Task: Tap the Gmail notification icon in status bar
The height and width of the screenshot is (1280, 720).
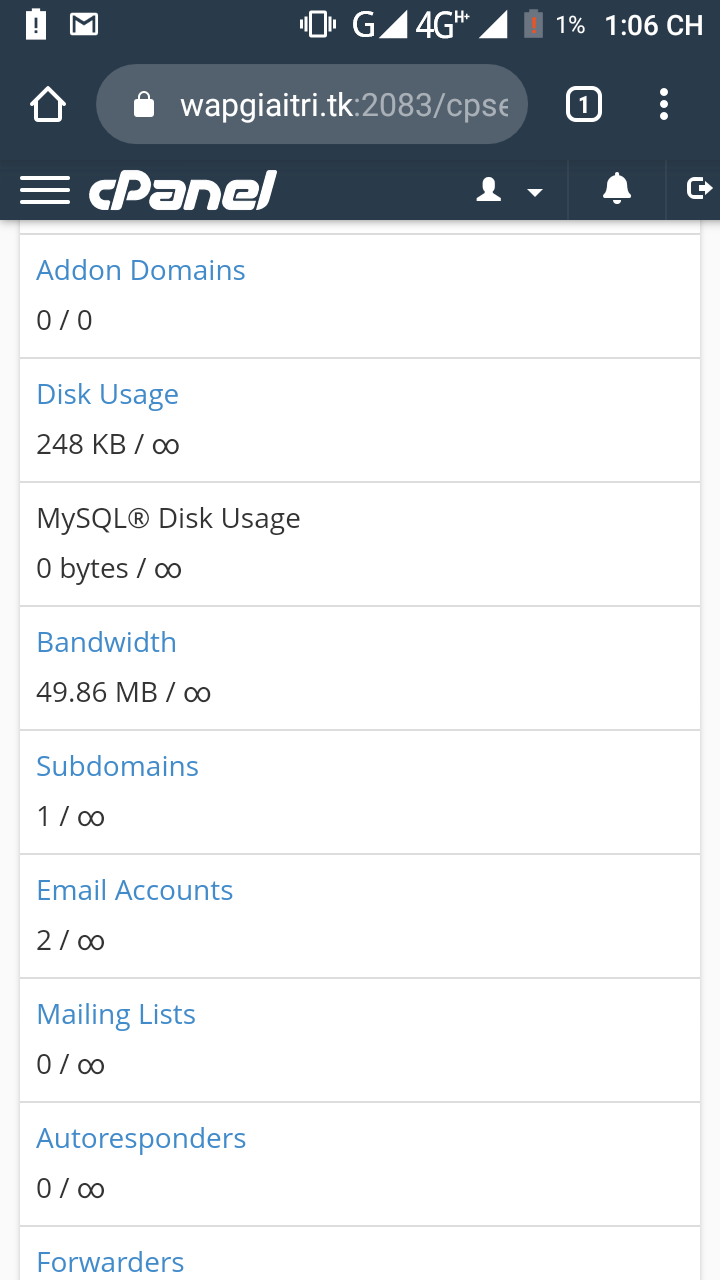Action: [x=84, y=25]
